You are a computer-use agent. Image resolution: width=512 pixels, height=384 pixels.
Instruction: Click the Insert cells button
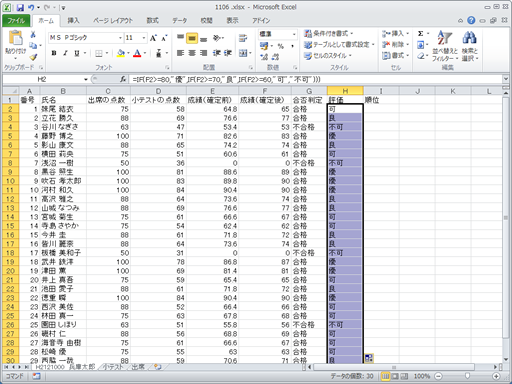(396, 34)
